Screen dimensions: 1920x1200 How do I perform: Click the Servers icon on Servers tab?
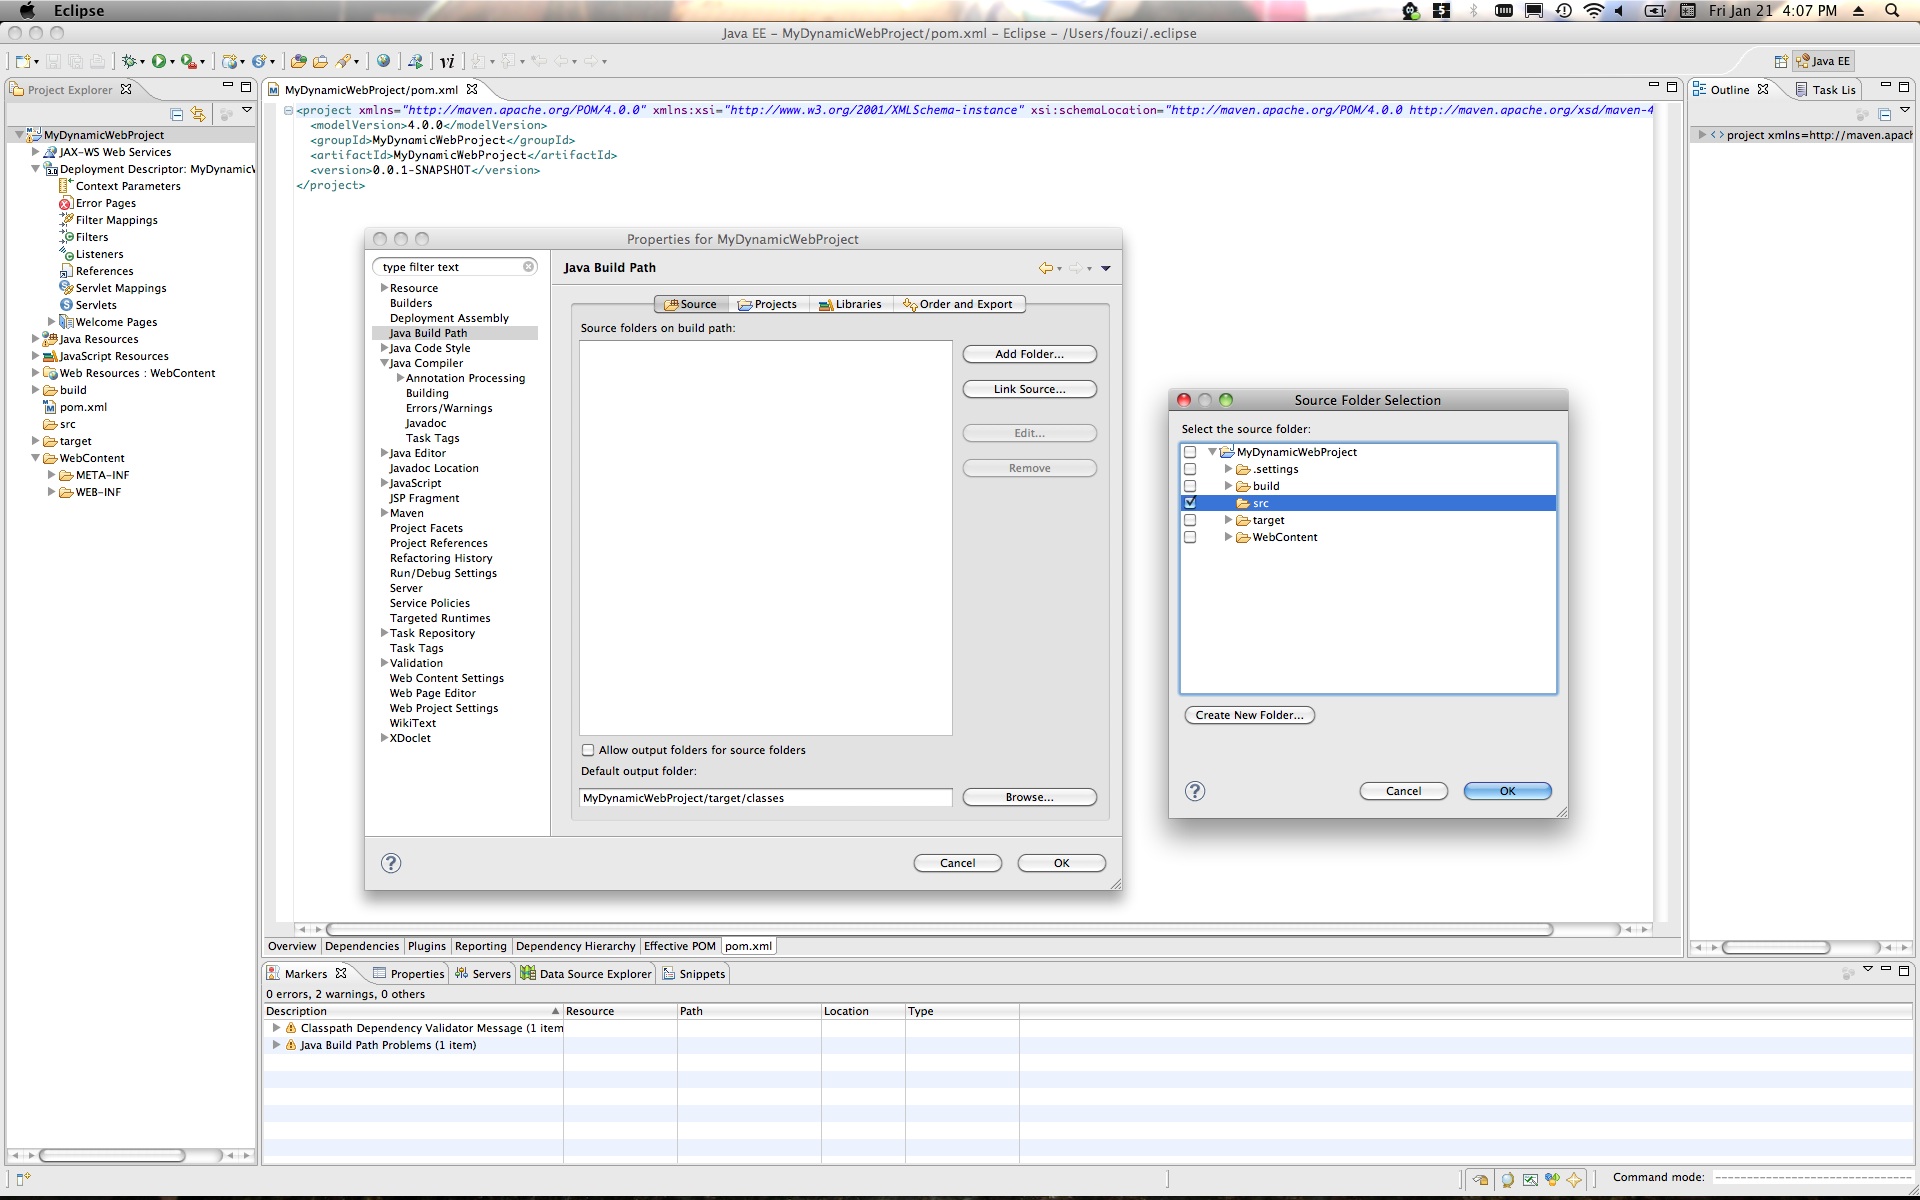[461, 973]
